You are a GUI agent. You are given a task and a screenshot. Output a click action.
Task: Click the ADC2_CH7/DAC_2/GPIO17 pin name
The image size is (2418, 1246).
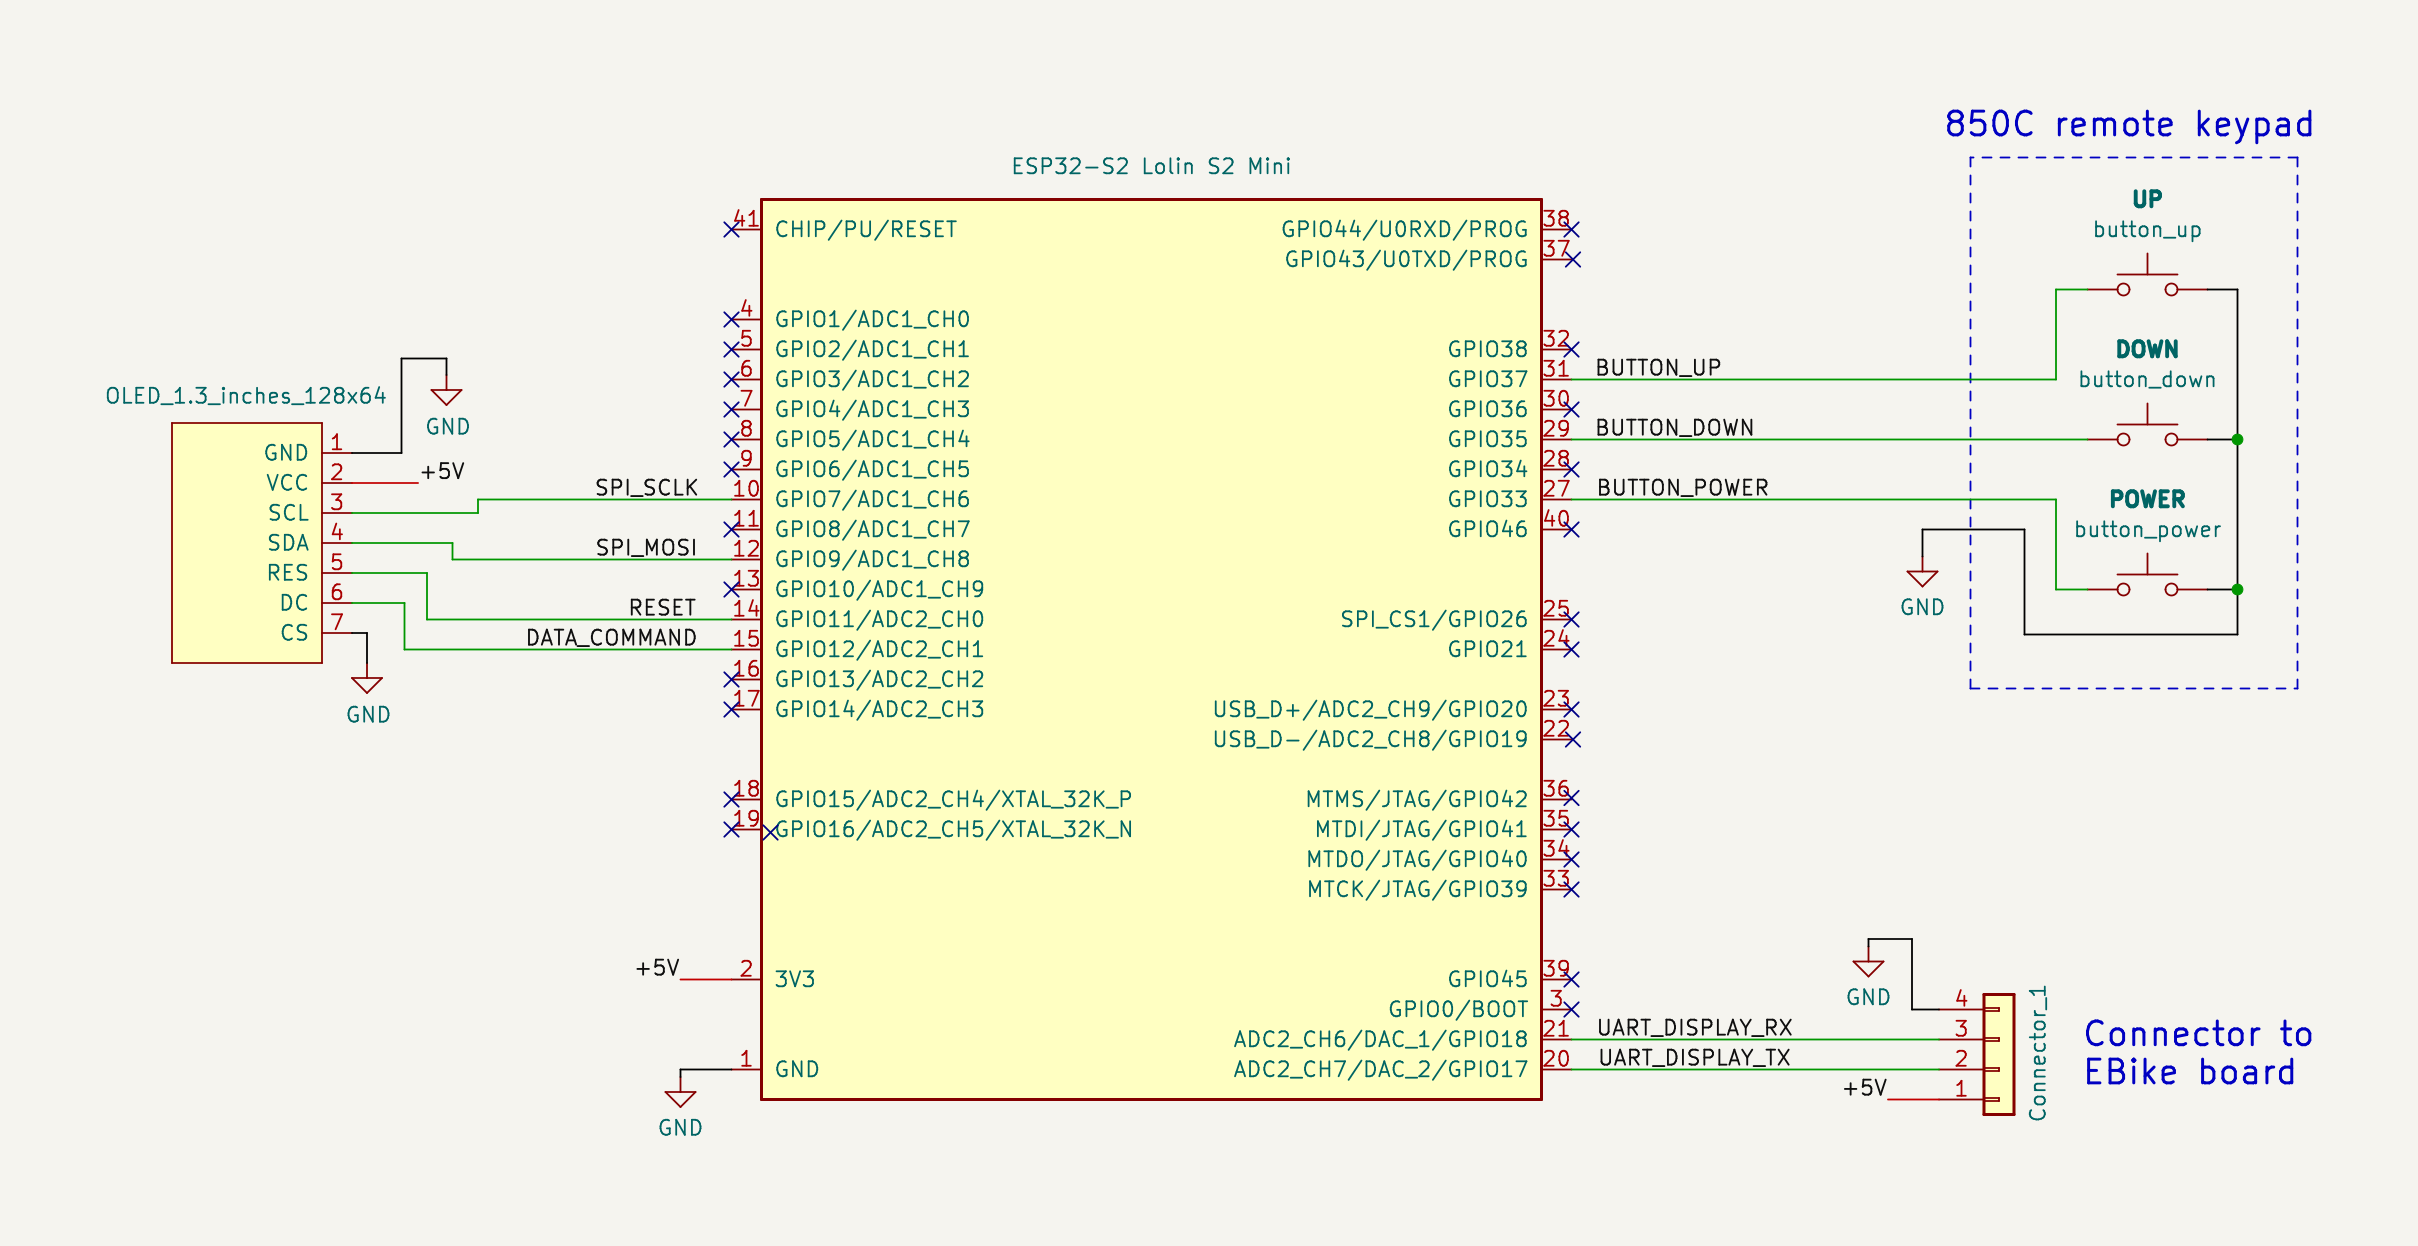1381,1069
